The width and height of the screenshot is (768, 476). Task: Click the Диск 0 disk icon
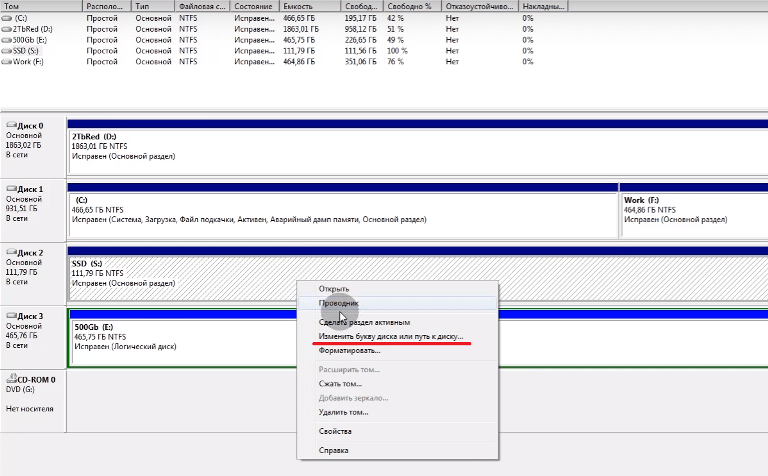pyautogui.click(x=11, y=126)
